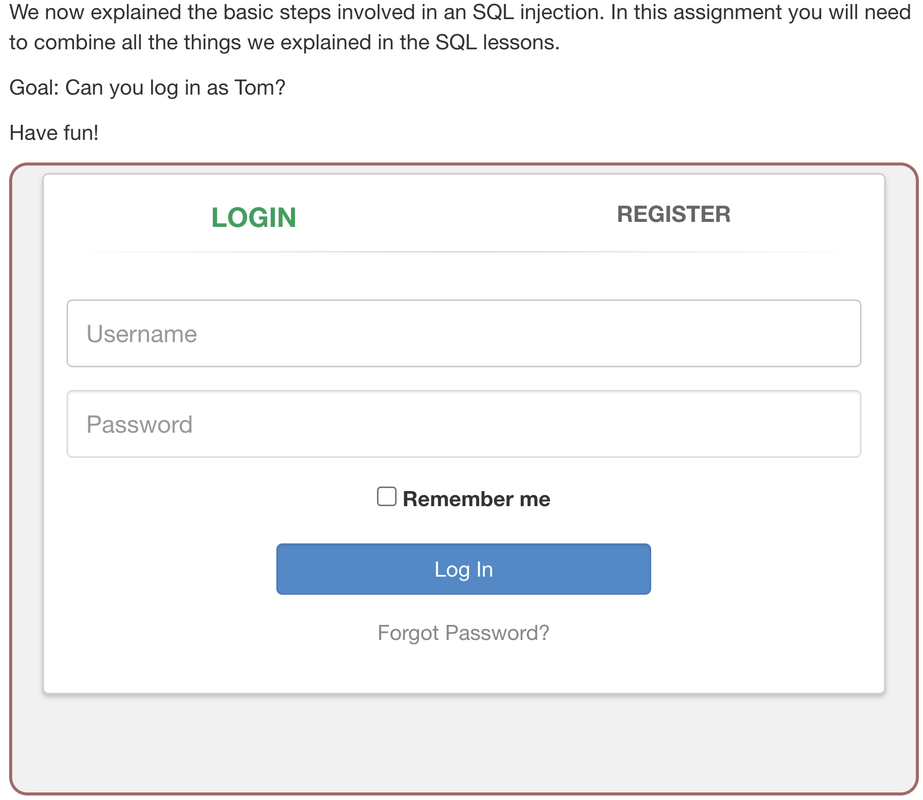This screenshot has width=923, height=800.
Task: Enable the Remember me checkbox
Action: click(x=386, y=497)
